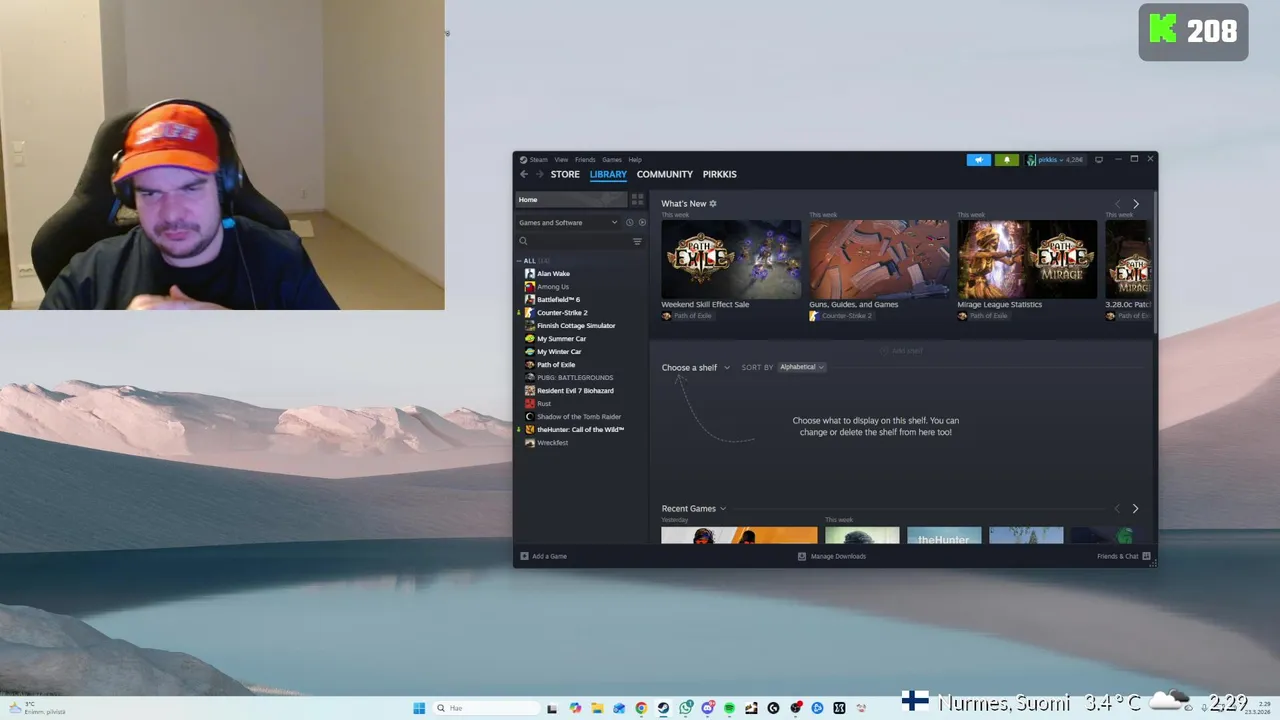This screenshot has height=720, width=1280.
Task: Advance What's New carousel to the right
Action: (x=1135, y=204)
